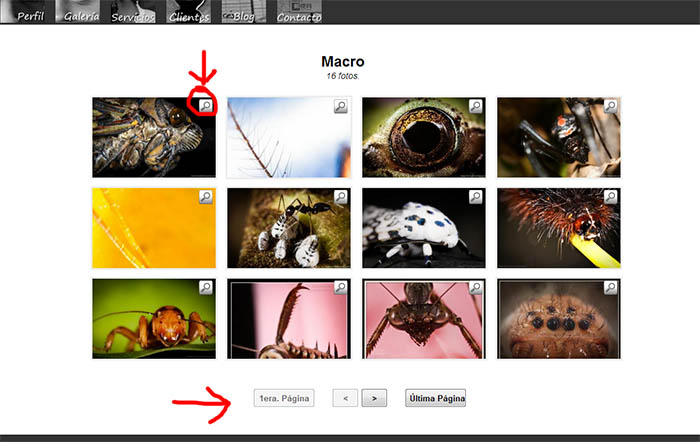Open magnifier on mantis face pink photo
Image resolution: width=700 pixels, height=442 pixels.
click(475, 287)
